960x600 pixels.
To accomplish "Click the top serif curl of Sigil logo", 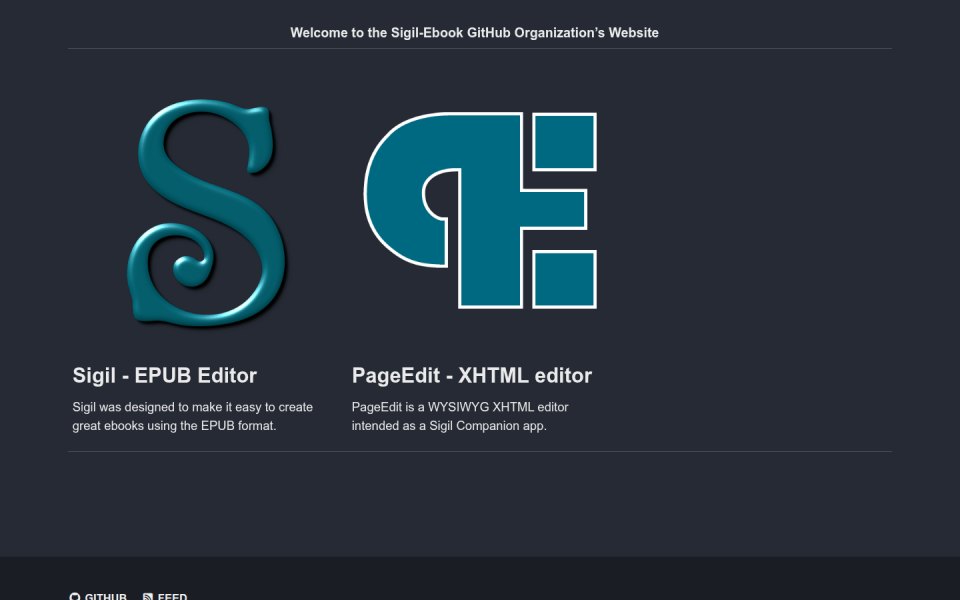I will pos(260,138).
